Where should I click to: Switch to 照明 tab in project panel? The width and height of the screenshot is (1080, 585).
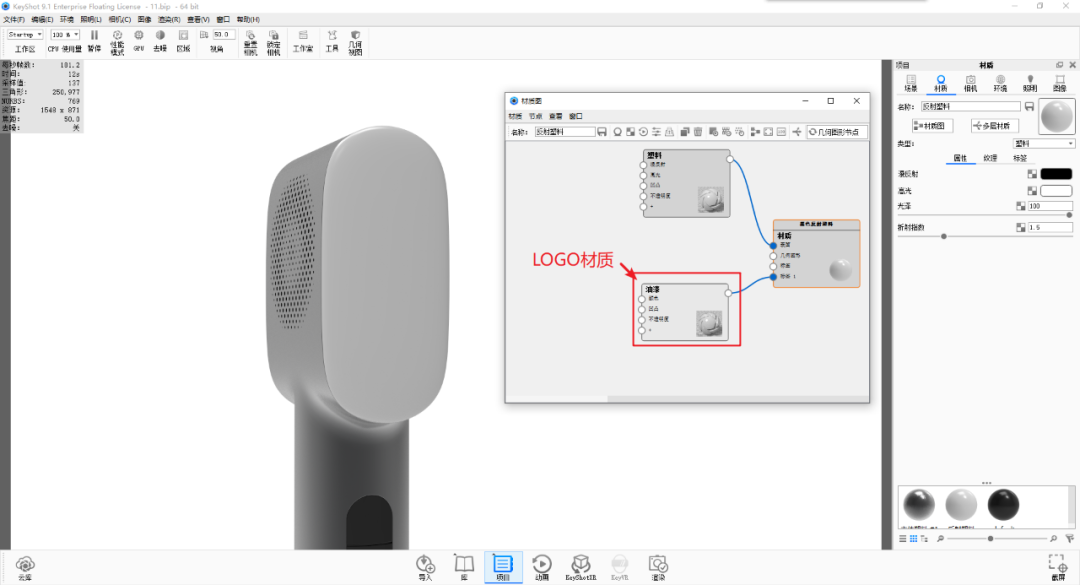(1030, 83)
